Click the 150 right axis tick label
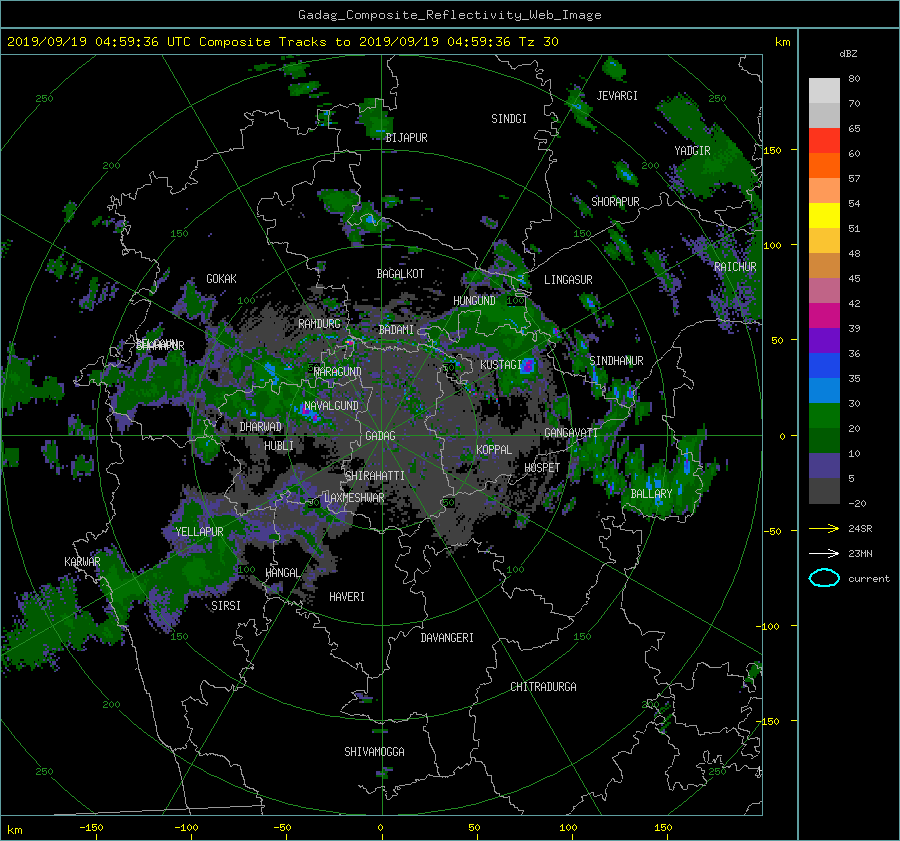The height and width of the screenshot is (841, 900). point(772,150)
